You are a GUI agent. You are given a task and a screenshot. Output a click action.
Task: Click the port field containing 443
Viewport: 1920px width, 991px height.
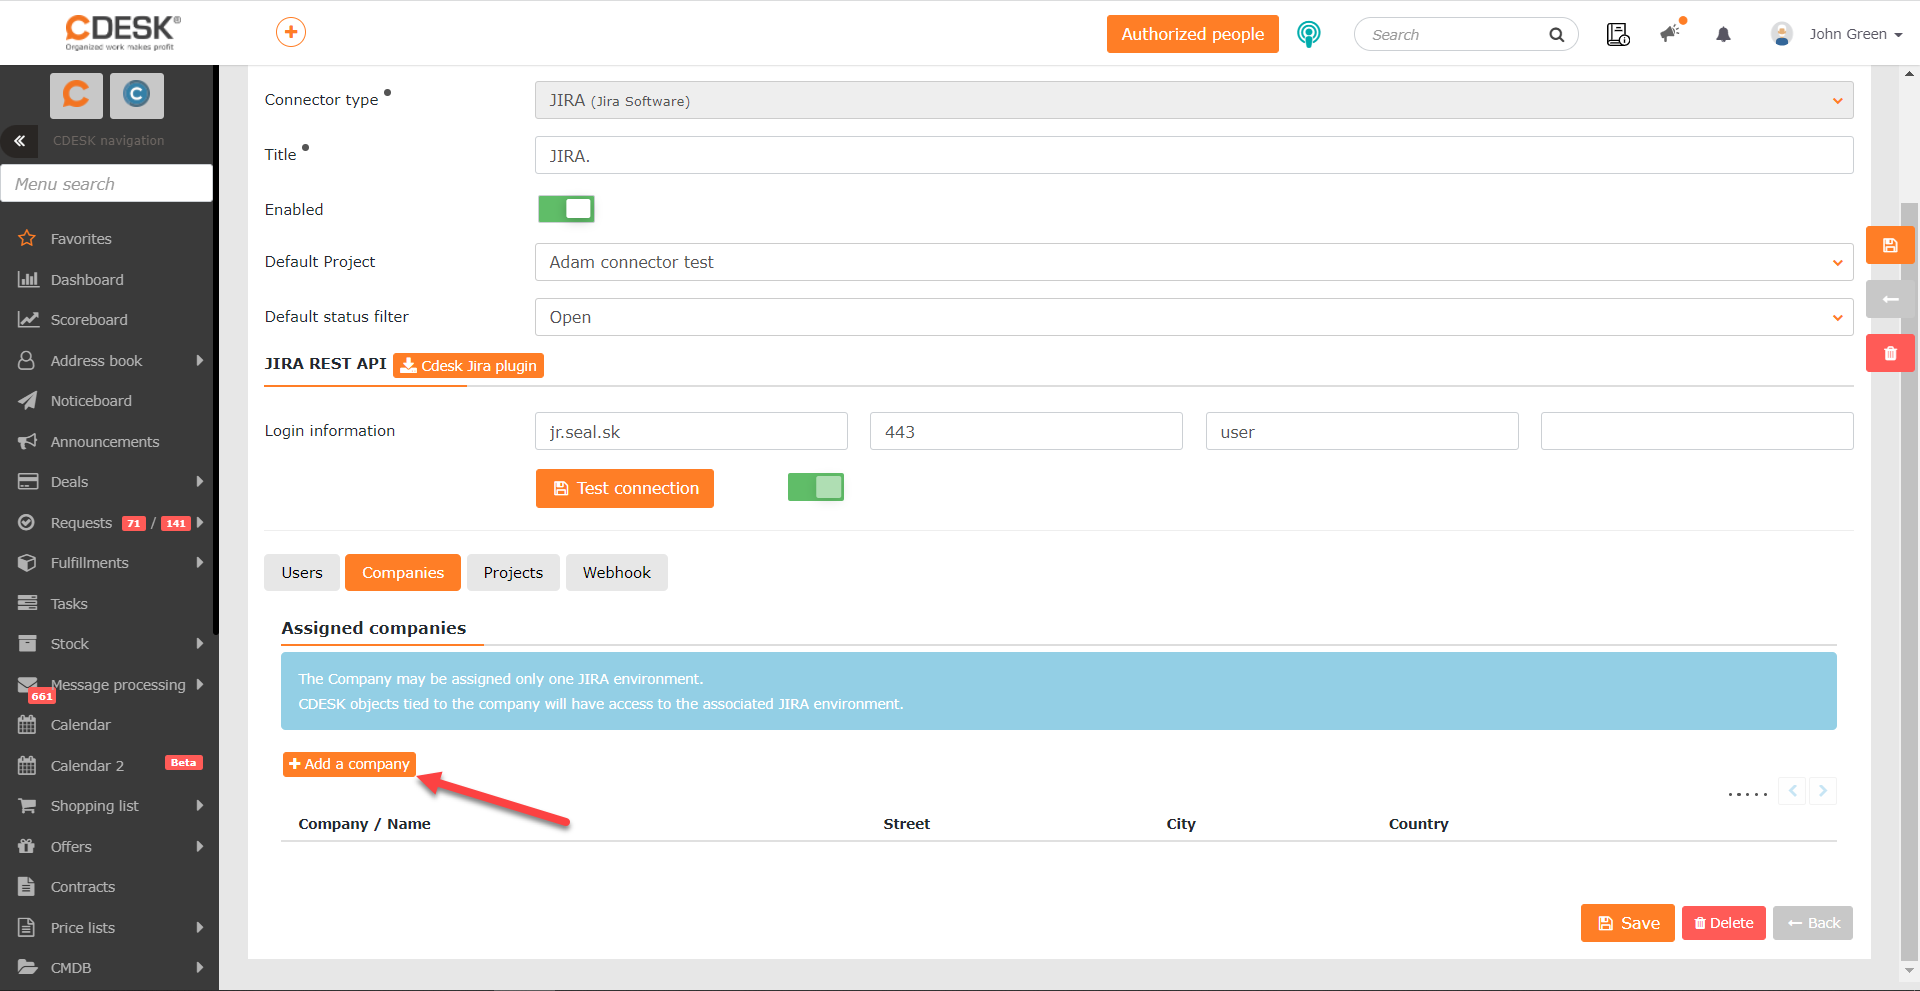(x=1026, y=432)
